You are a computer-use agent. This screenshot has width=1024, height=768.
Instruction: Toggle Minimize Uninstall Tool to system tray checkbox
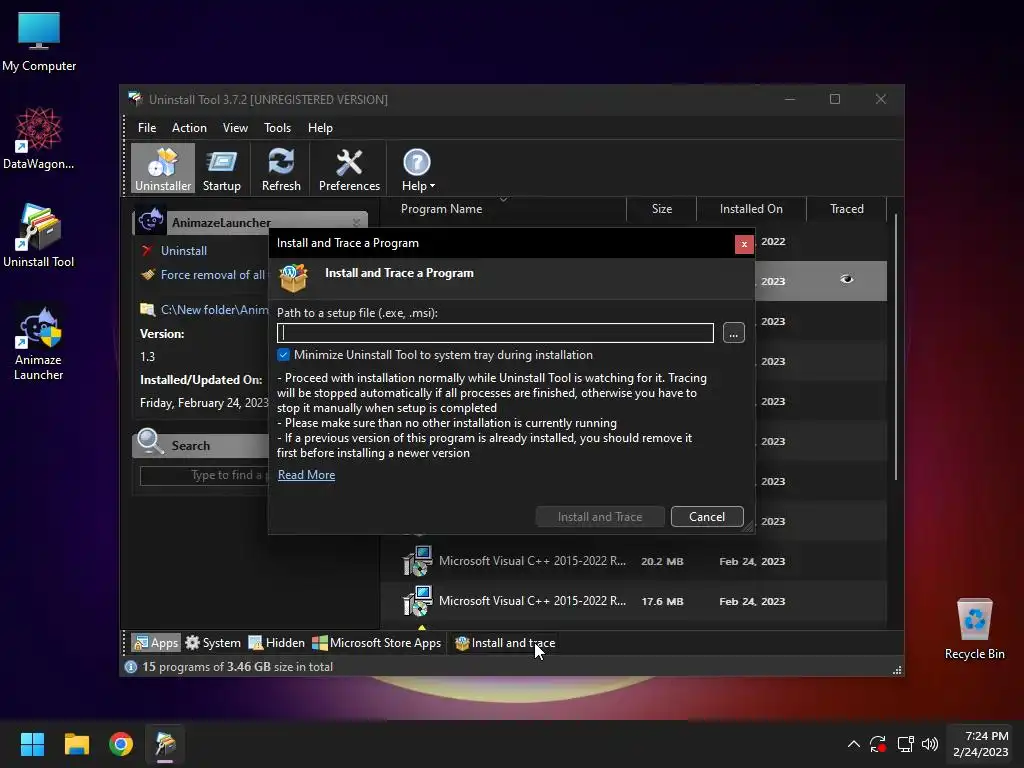pos(283,355)
